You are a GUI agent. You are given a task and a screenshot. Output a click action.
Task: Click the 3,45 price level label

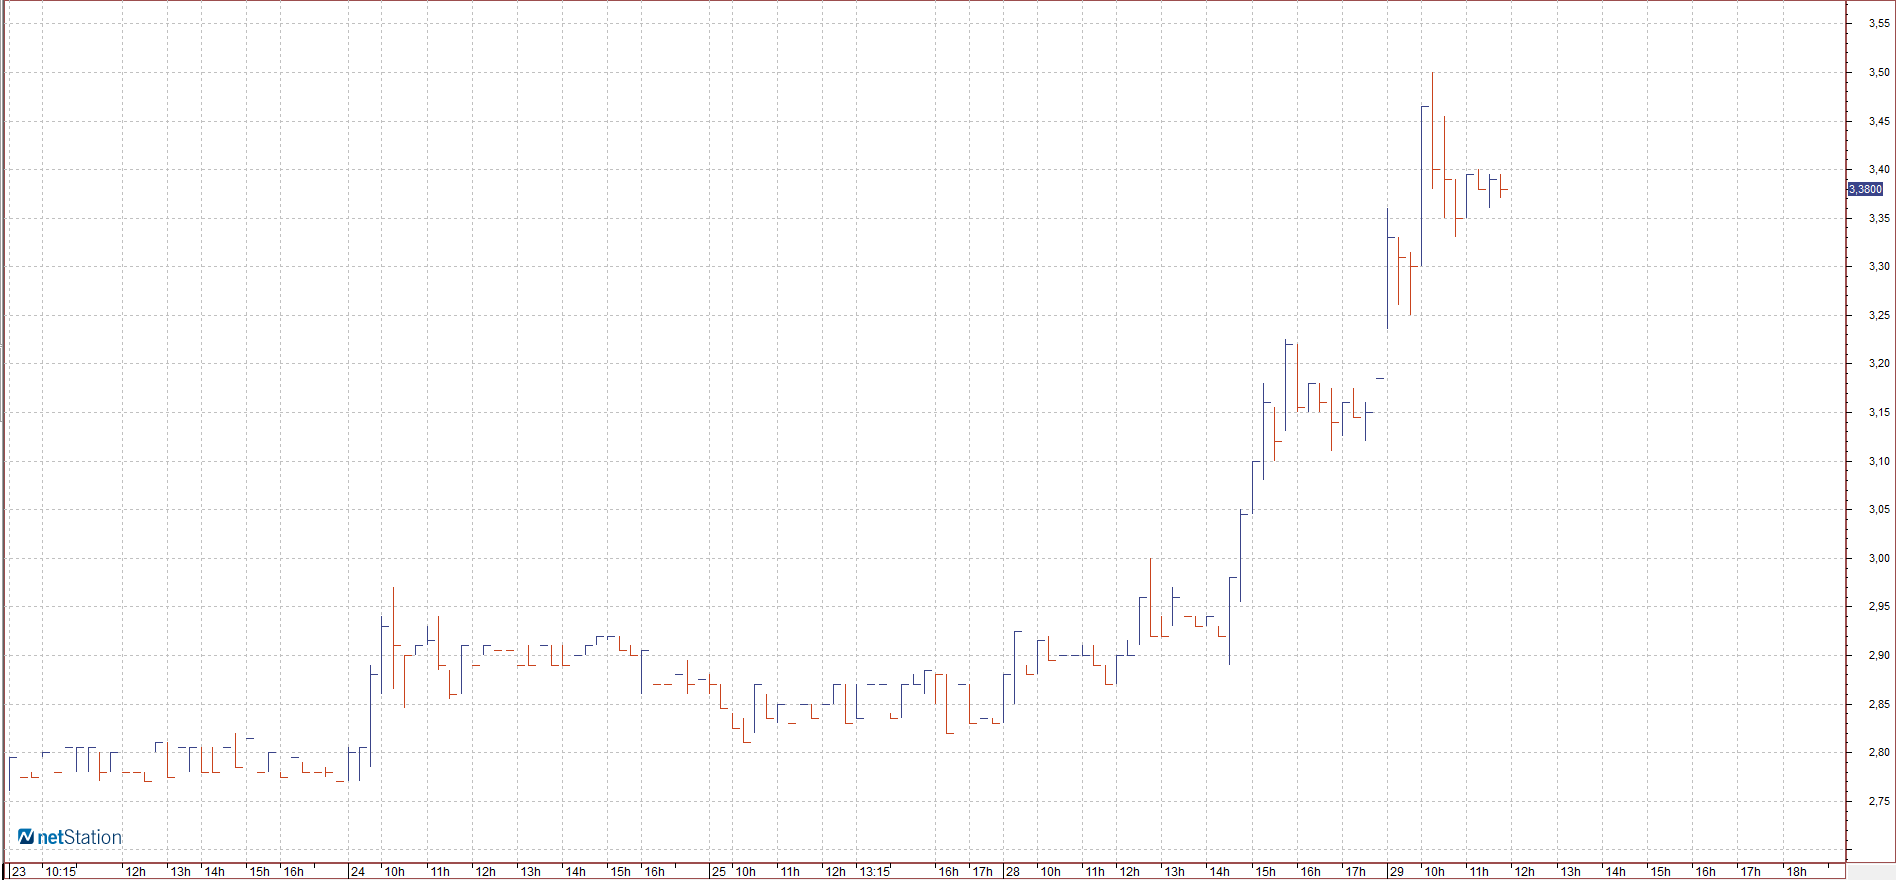(x=1879, y=121)
